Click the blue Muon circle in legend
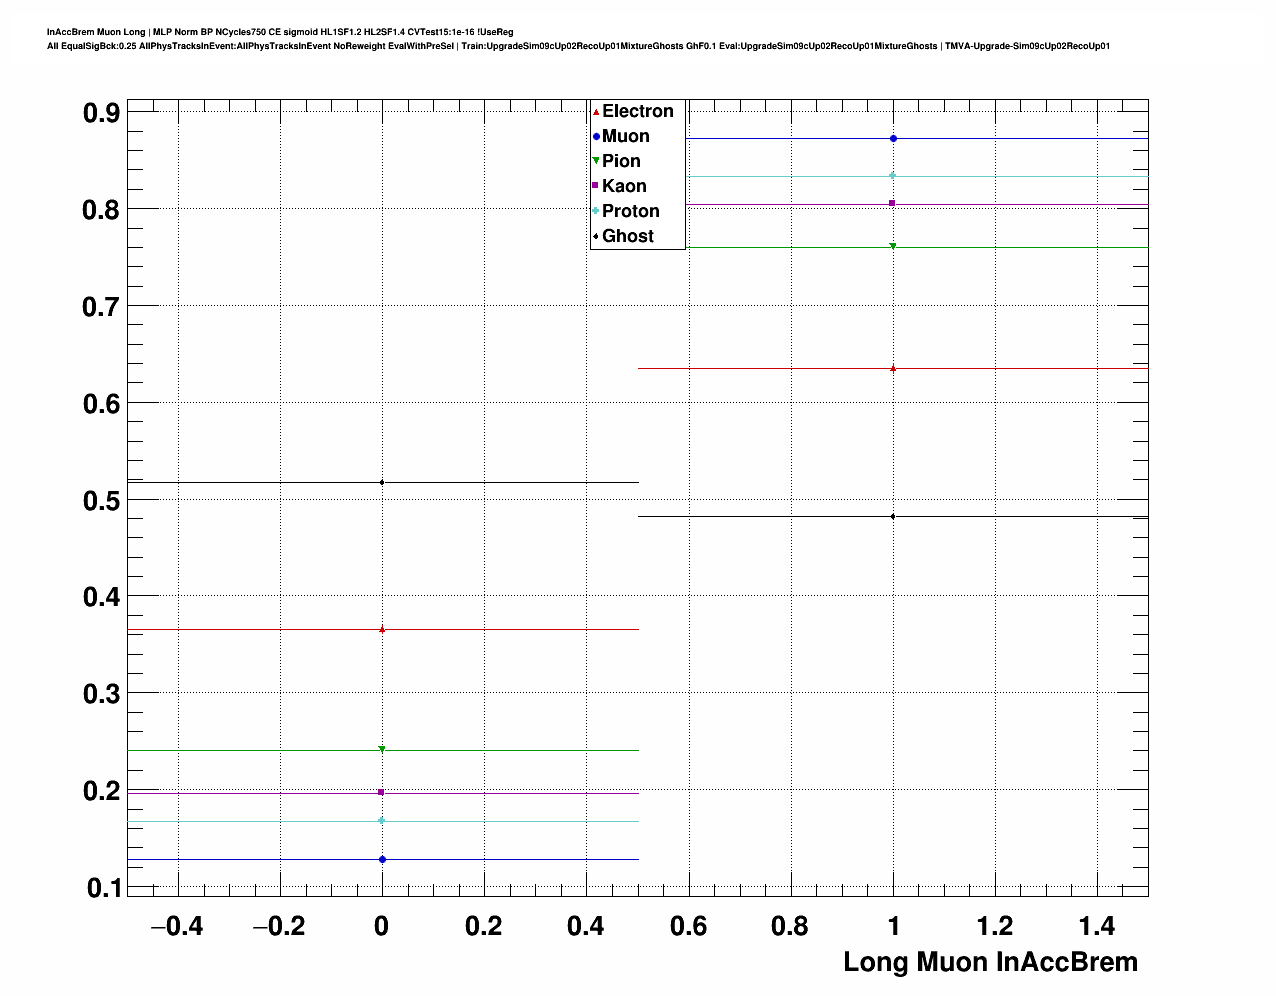The width and height of the screenshot is (1276, 996). point(596,137)
